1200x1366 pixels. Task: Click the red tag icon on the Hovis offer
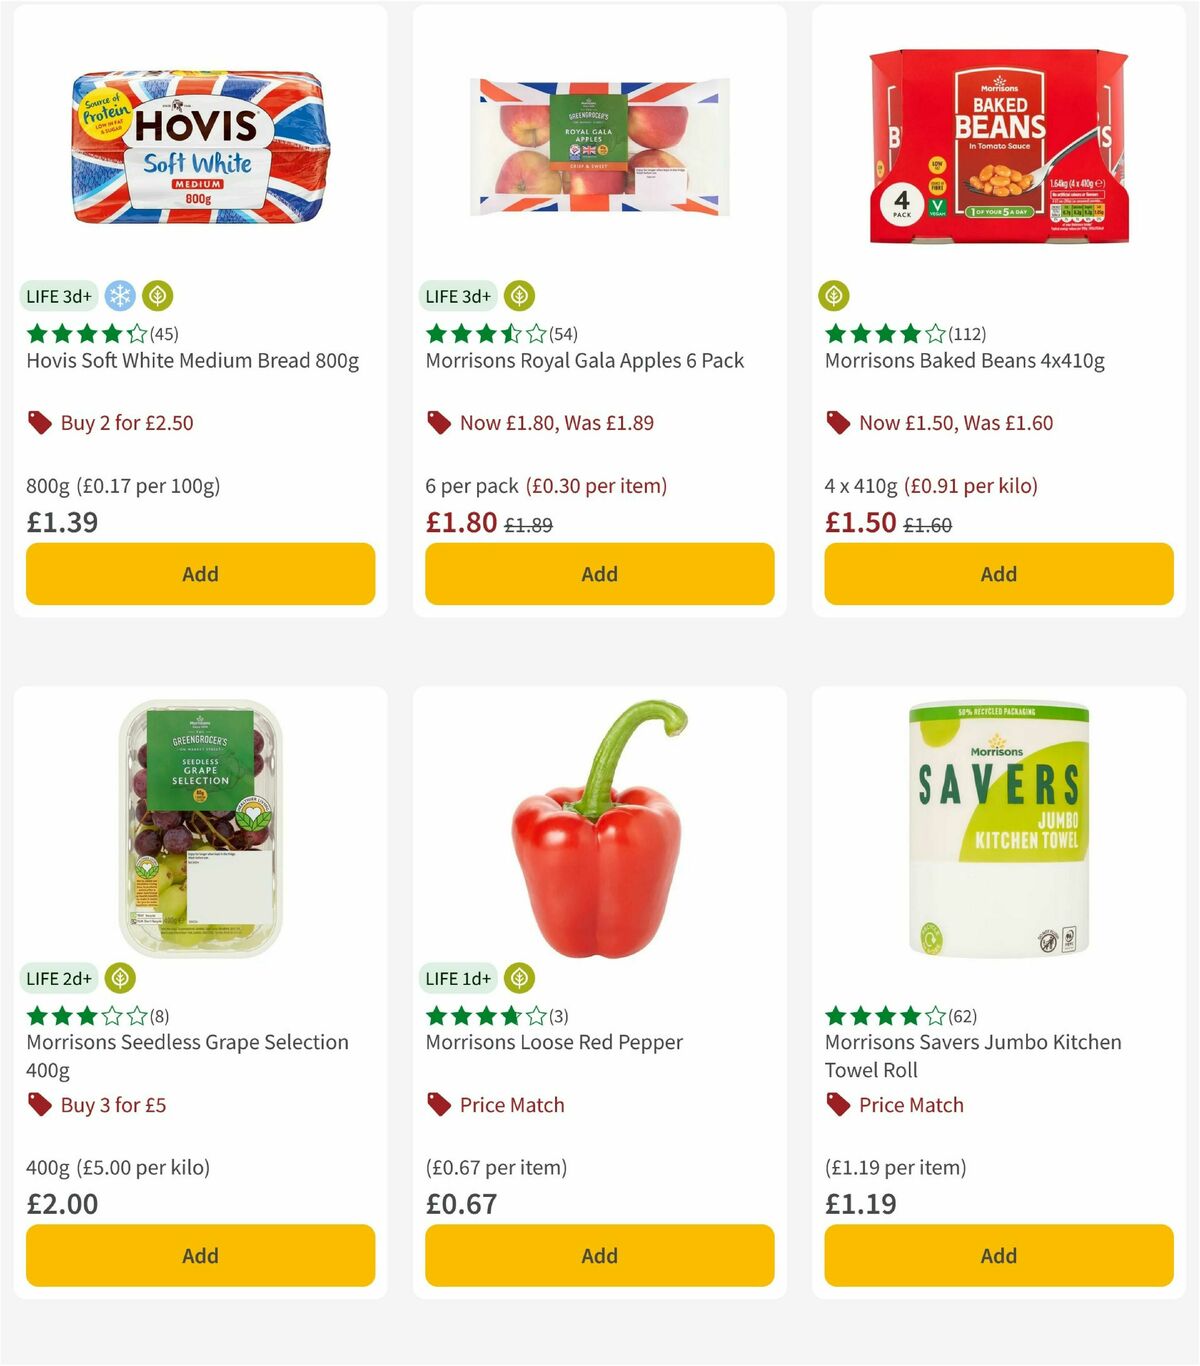pyautogui.click(x=38, y=422)
